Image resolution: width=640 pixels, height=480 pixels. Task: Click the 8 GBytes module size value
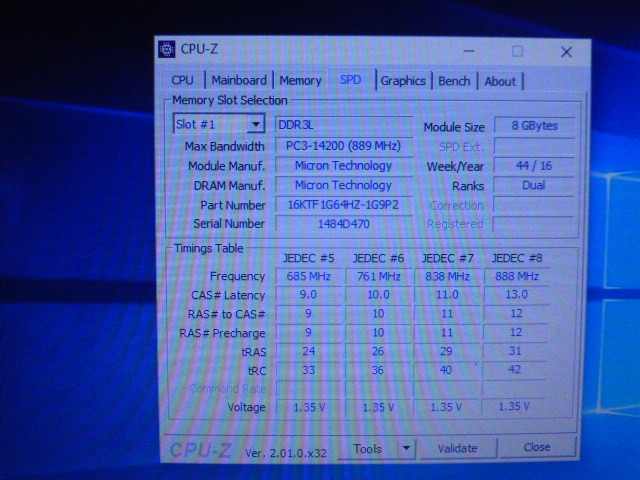click(534, 126)
